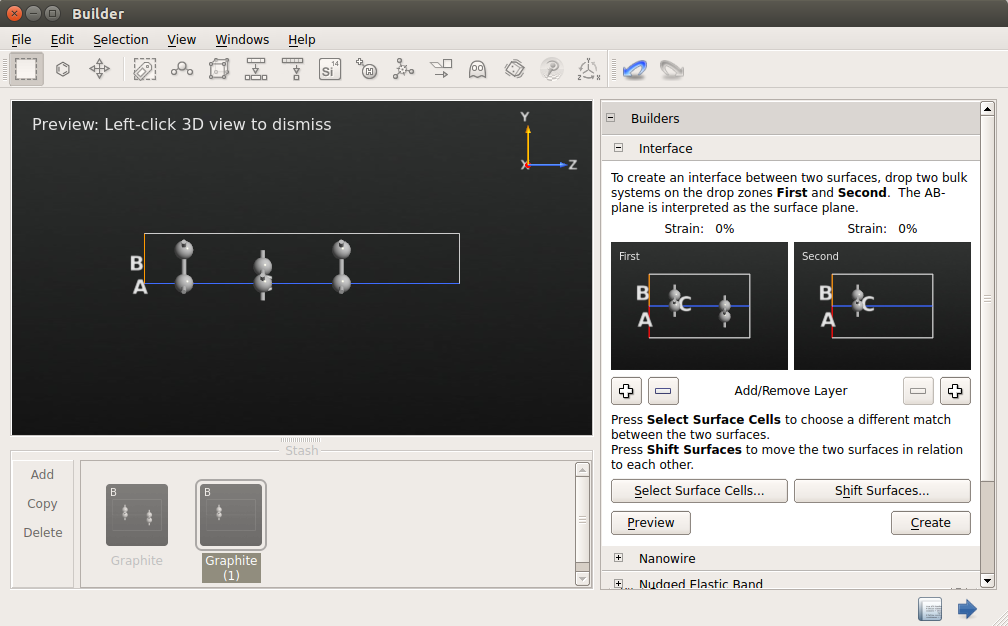Click the First surface drop zone

(x=699, y=306)
